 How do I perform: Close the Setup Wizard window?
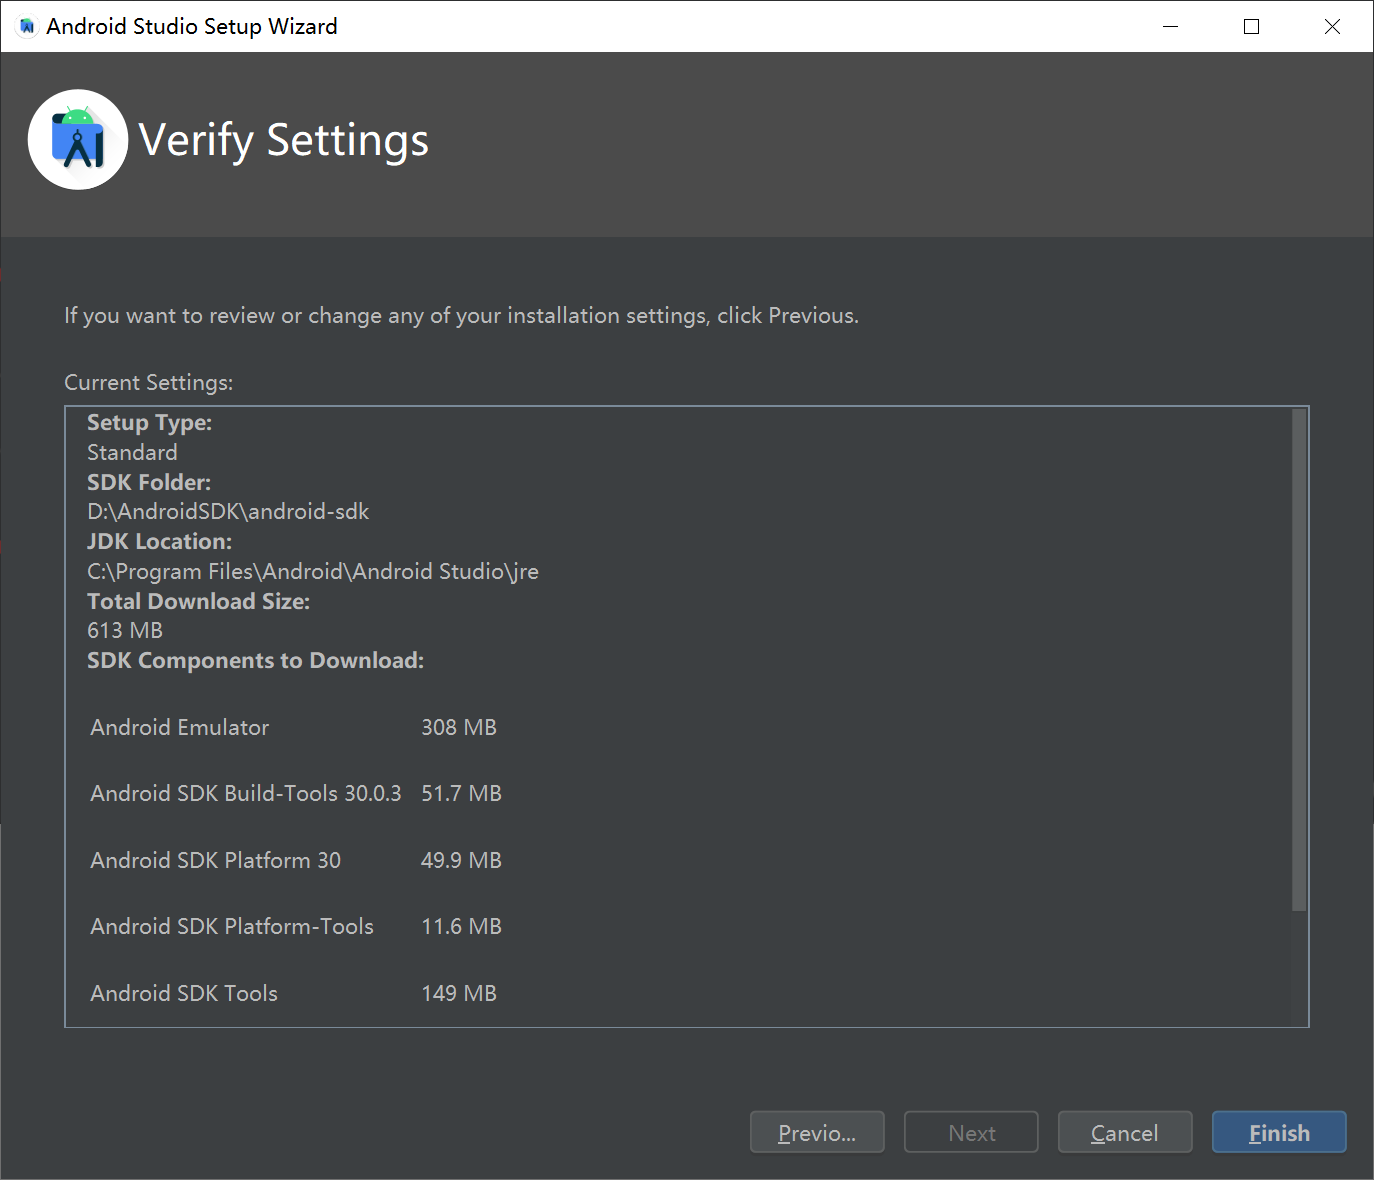1332,26
